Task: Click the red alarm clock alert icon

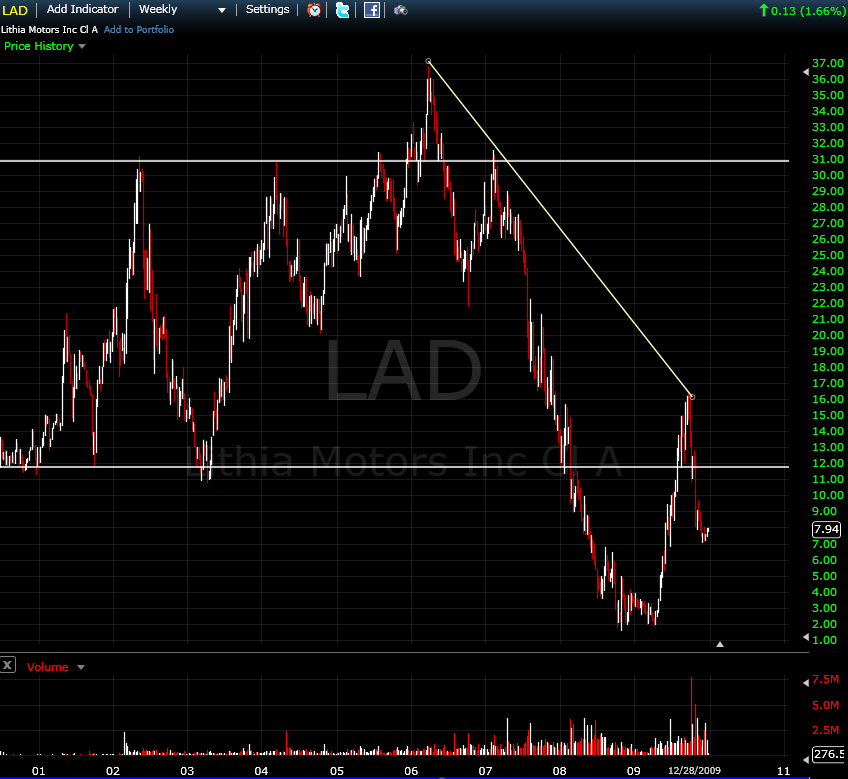Action: 314,10
